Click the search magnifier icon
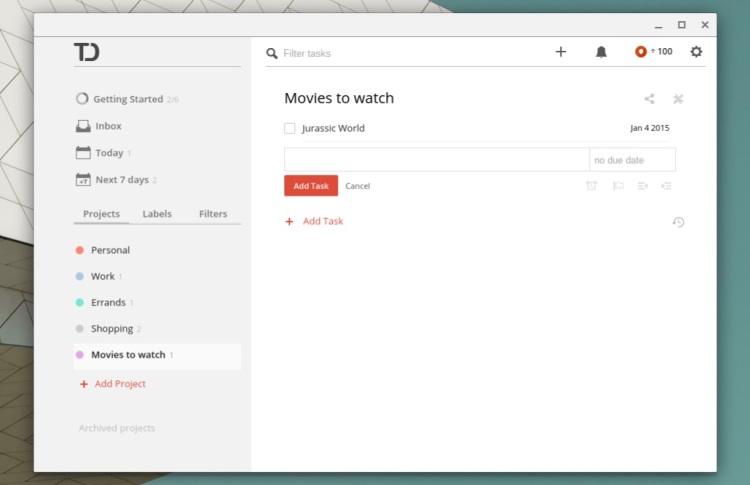Screen dimensions: 750x485 click(x=272, y=53)
